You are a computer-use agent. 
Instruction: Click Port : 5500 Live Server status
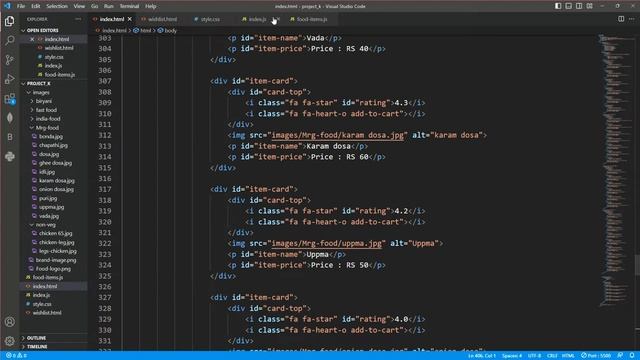596,356
